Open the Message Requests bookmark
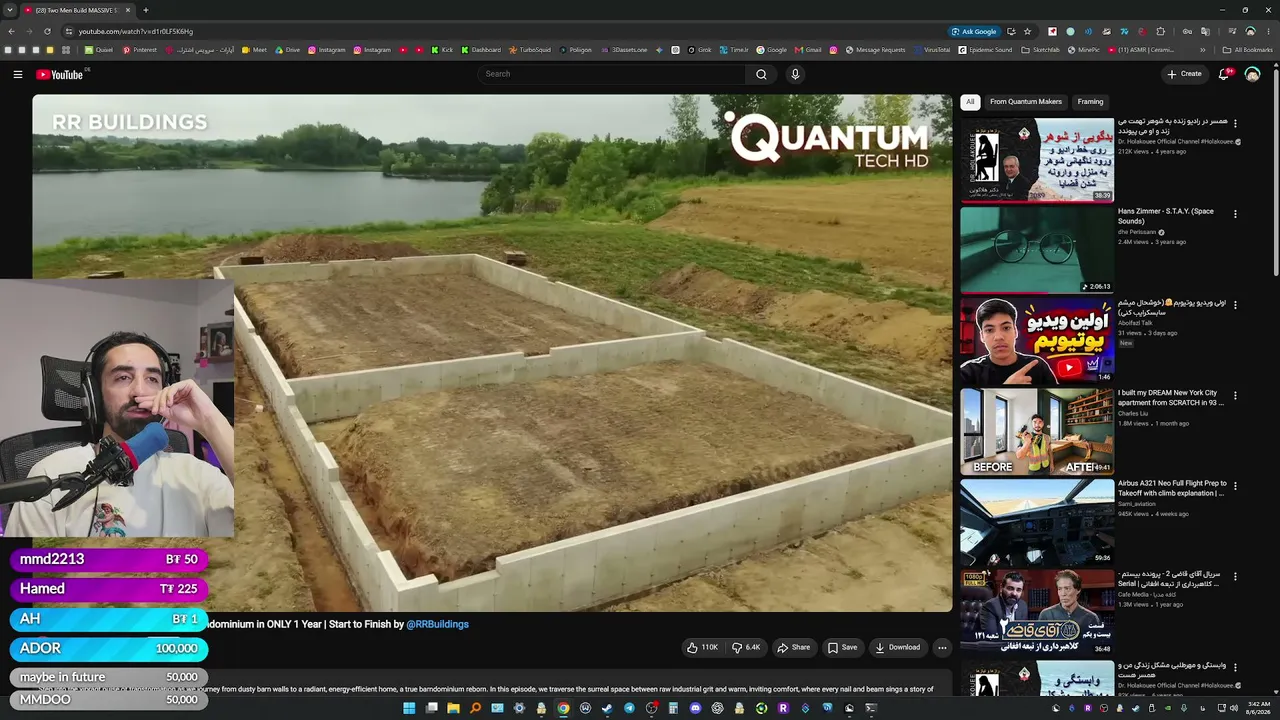 875,50
